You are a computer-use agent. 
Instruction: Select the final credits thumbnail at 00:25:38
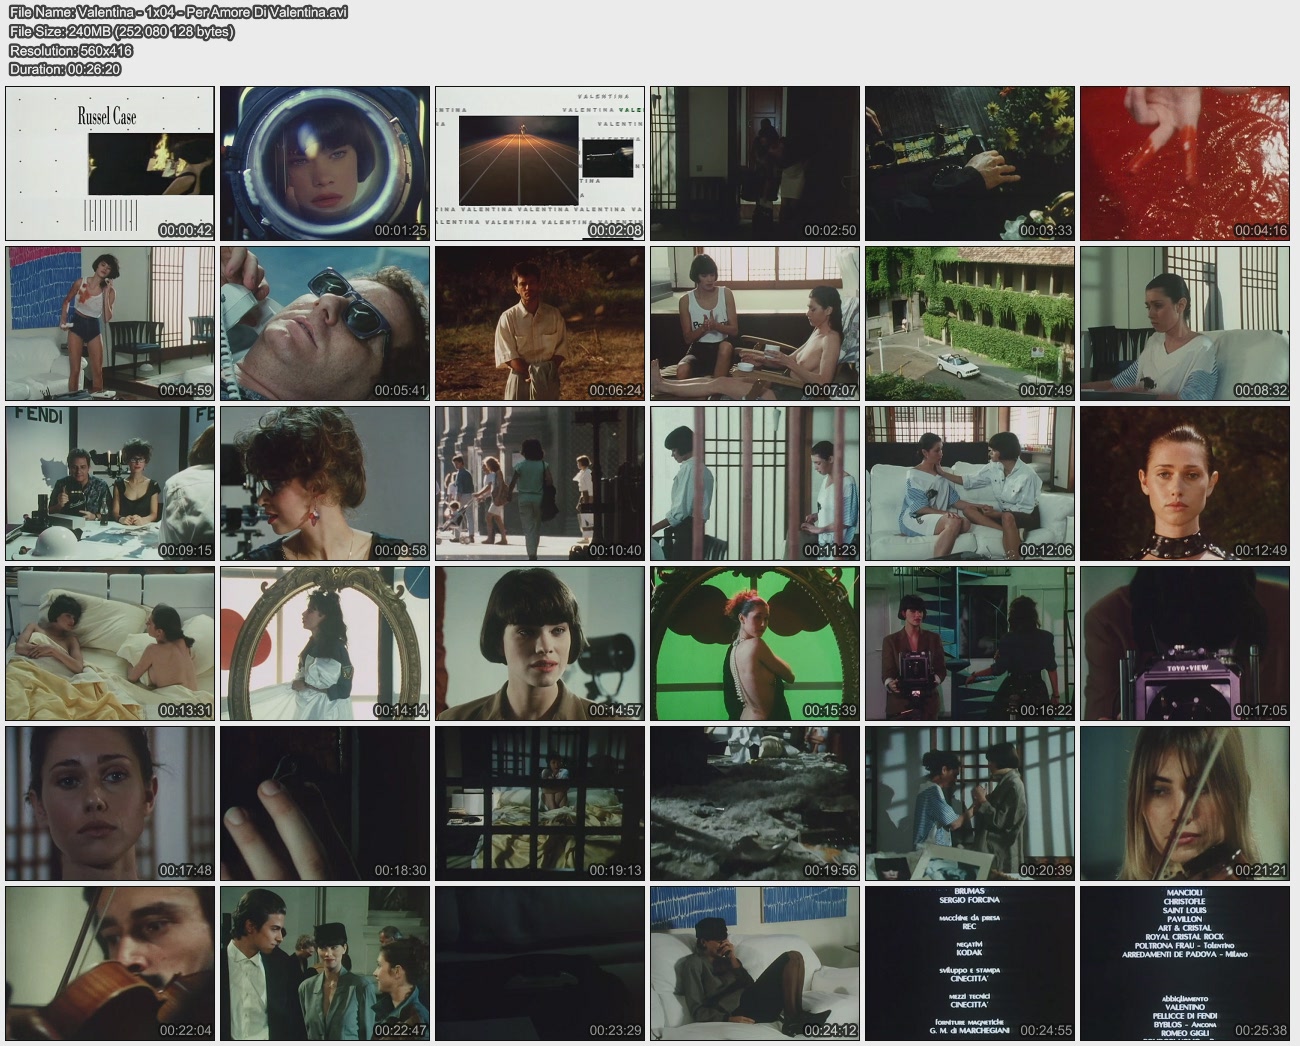tap(1184, 963)
